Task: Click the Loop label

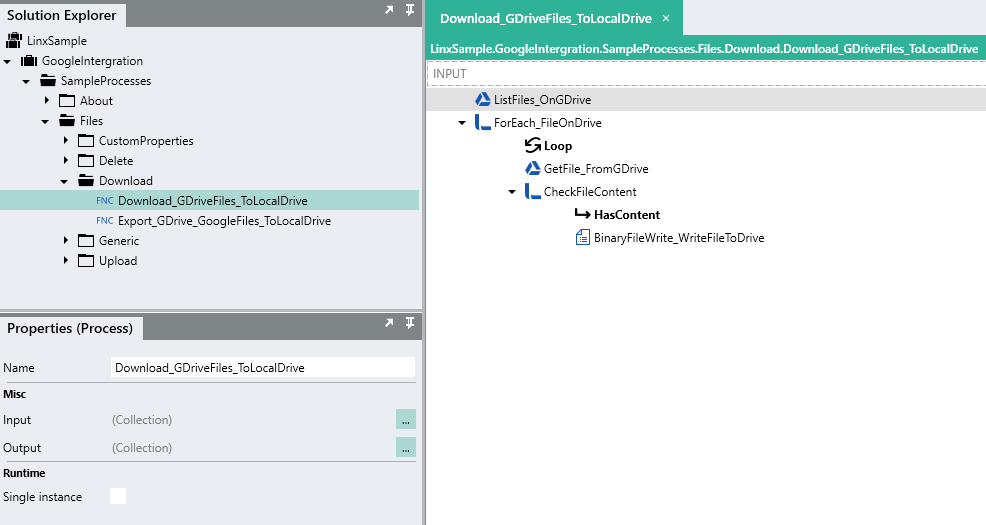Action: [x=558, y=146]
